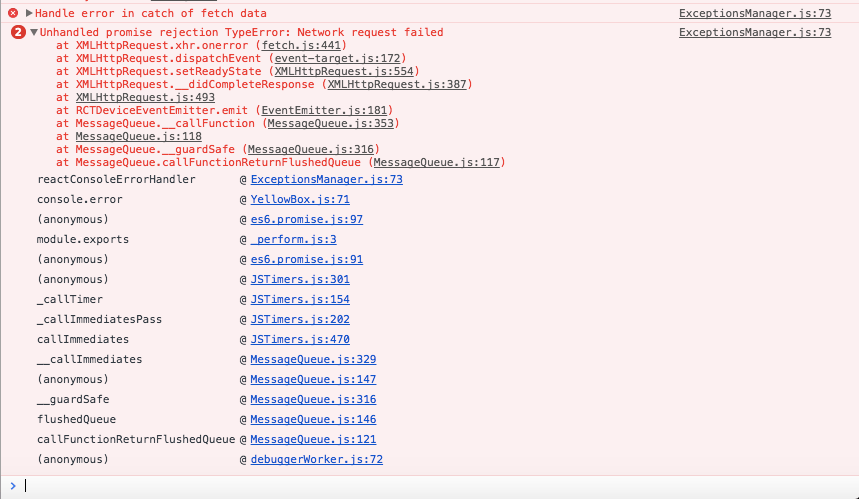Click 'reactConsoleErrorHandler' function name
The image size is (859, 499).
tap(116, 179)
